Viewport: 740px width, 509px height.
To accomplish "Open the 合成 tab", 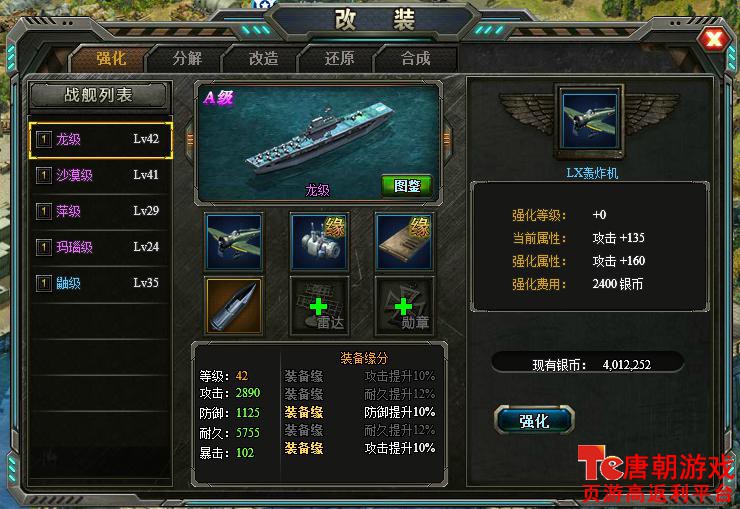I will pyautogui.click(x=415, y=58).
